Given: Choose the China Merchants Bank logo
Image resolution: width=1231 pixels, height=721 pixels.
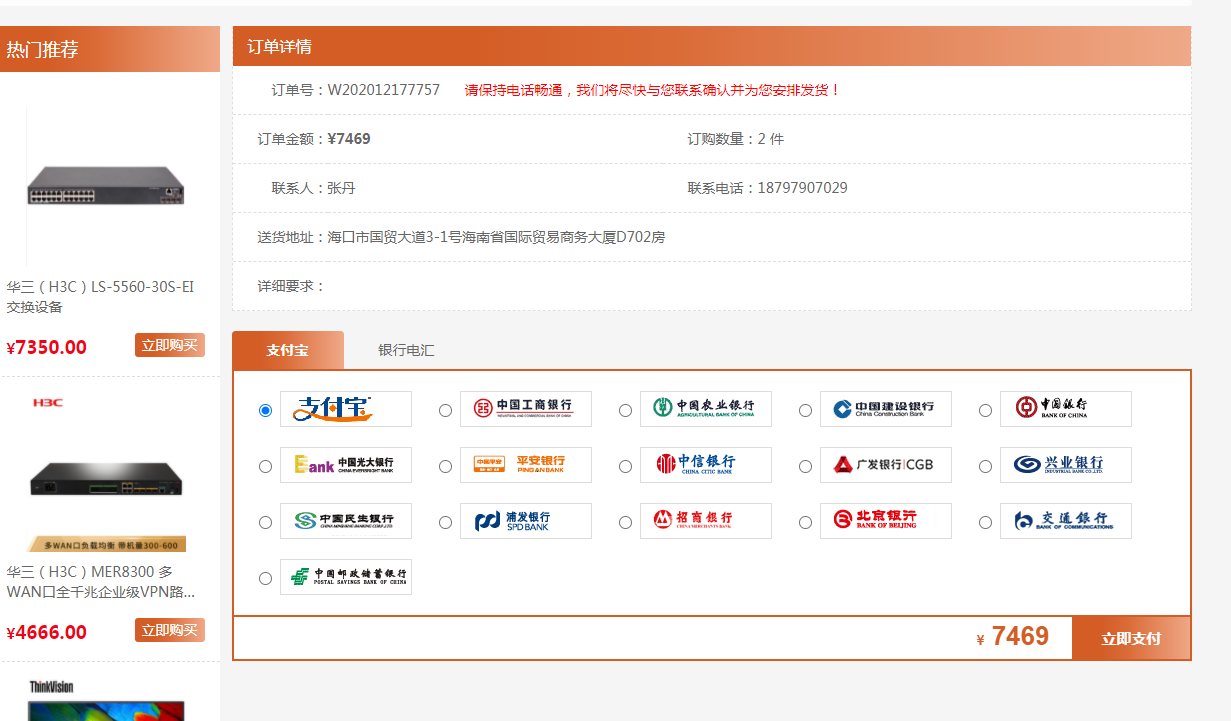Looking at the screenshot, I should click(706, 521).
